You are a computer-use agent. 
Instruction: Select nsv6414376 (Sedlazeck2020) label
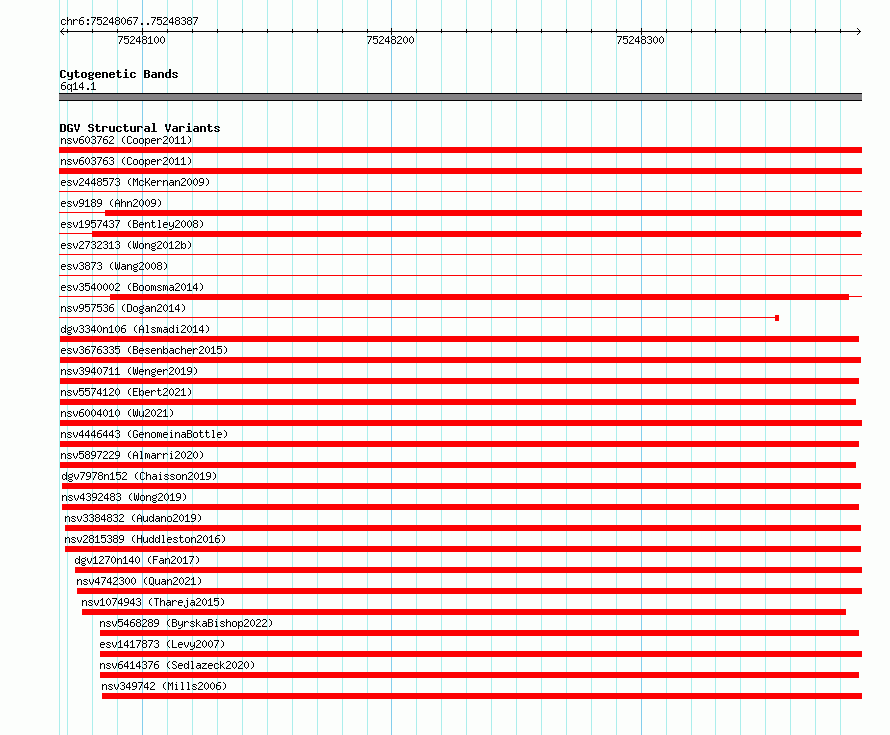[177, 665]
